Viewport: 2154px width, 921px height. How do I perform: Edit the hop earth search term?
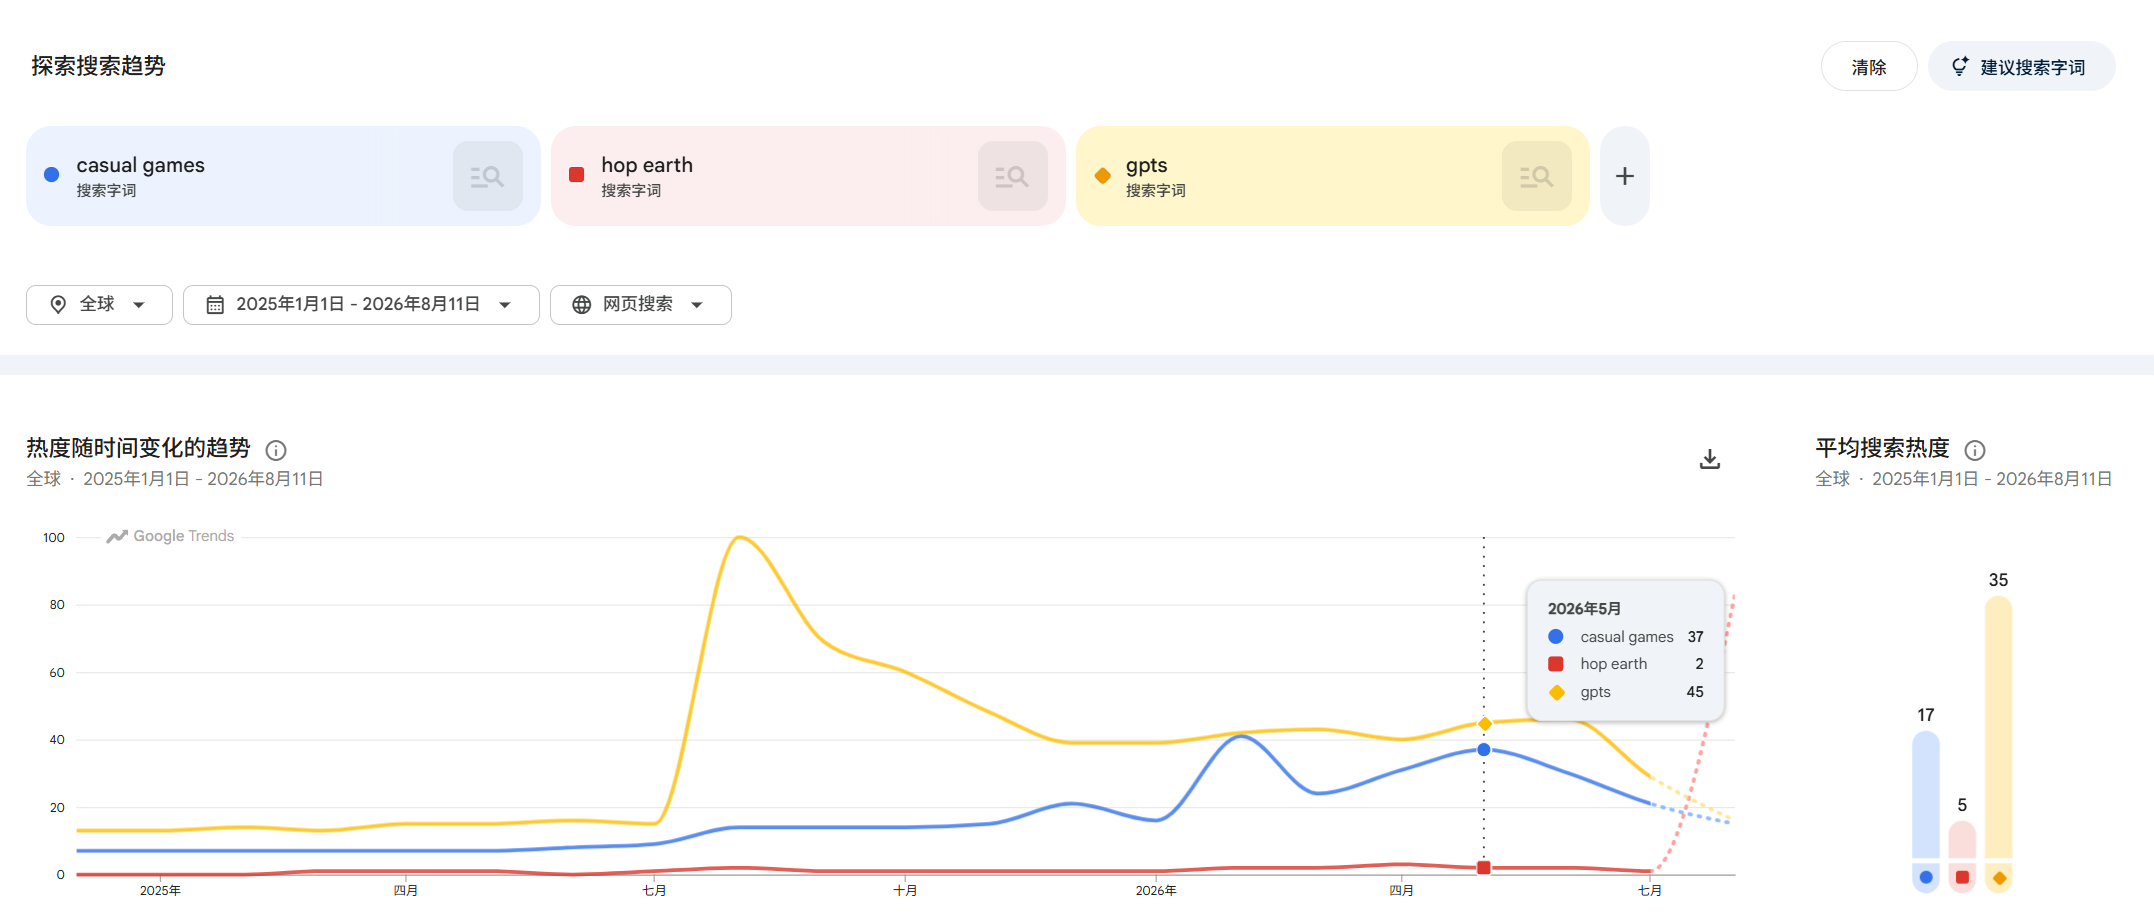point(647,165)
